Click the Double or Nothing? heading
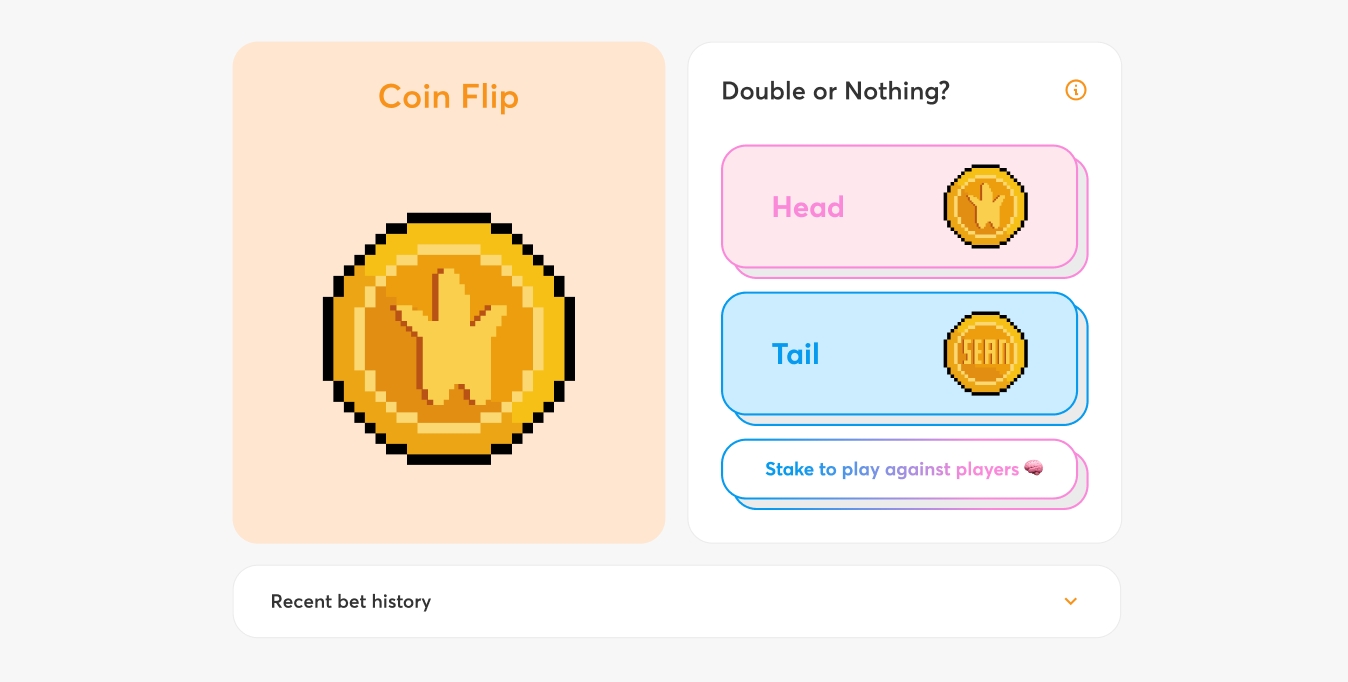Image resolution: width=1348 pixels, height=682 pixels. point(835,91)
